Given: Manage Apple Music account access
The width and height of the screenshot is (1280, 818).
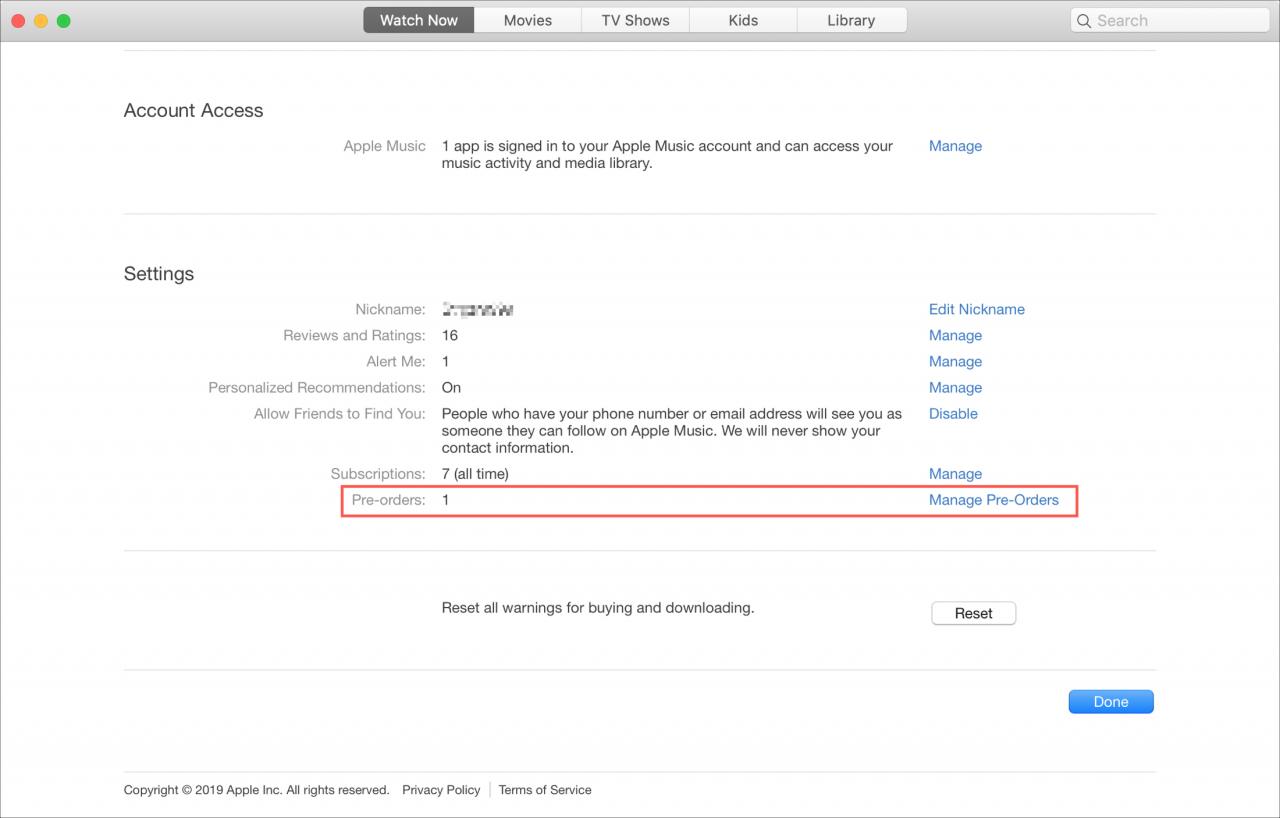Looking at the screenshot, I should (x=955, y=146).
